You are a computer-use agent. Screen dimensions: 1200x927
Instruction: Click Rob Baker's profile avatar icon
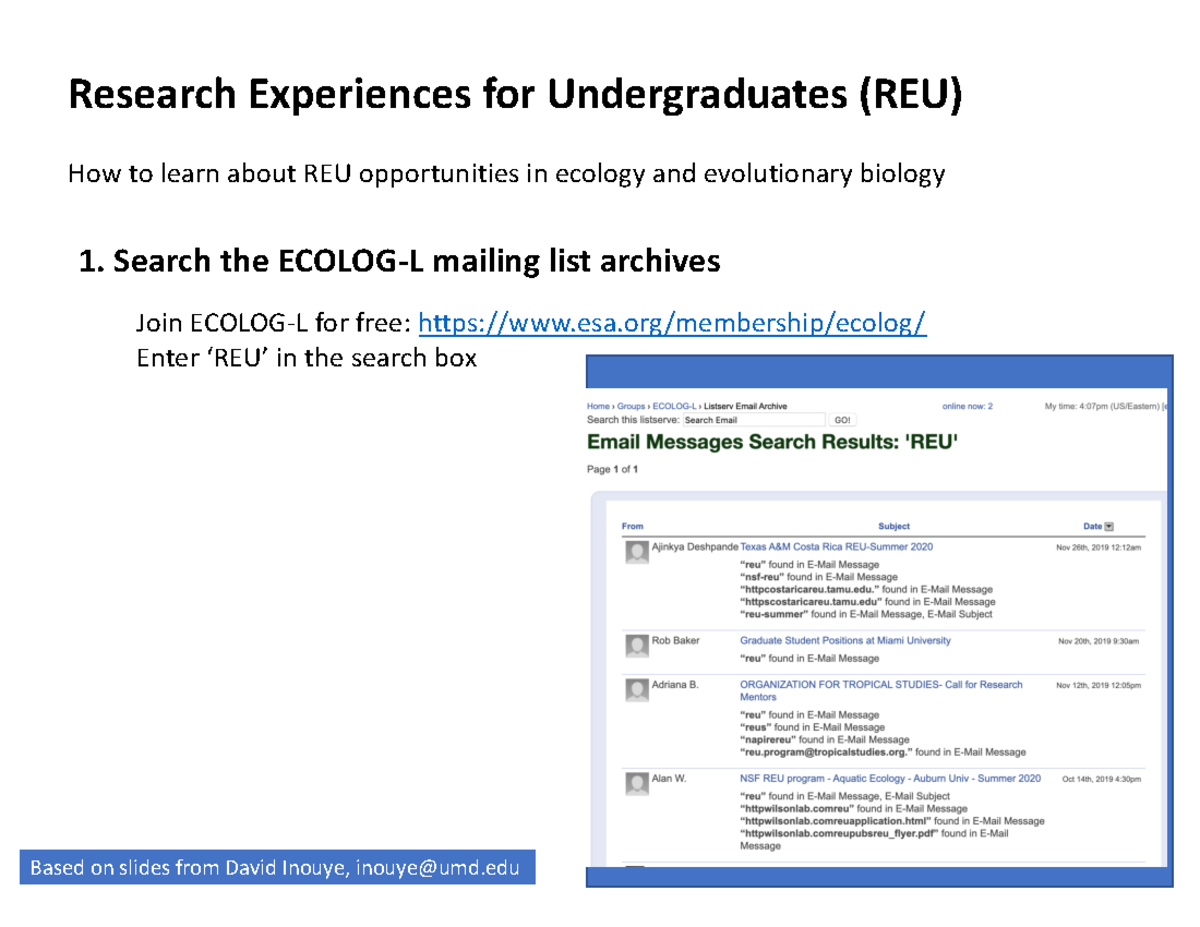pos(637,644)
